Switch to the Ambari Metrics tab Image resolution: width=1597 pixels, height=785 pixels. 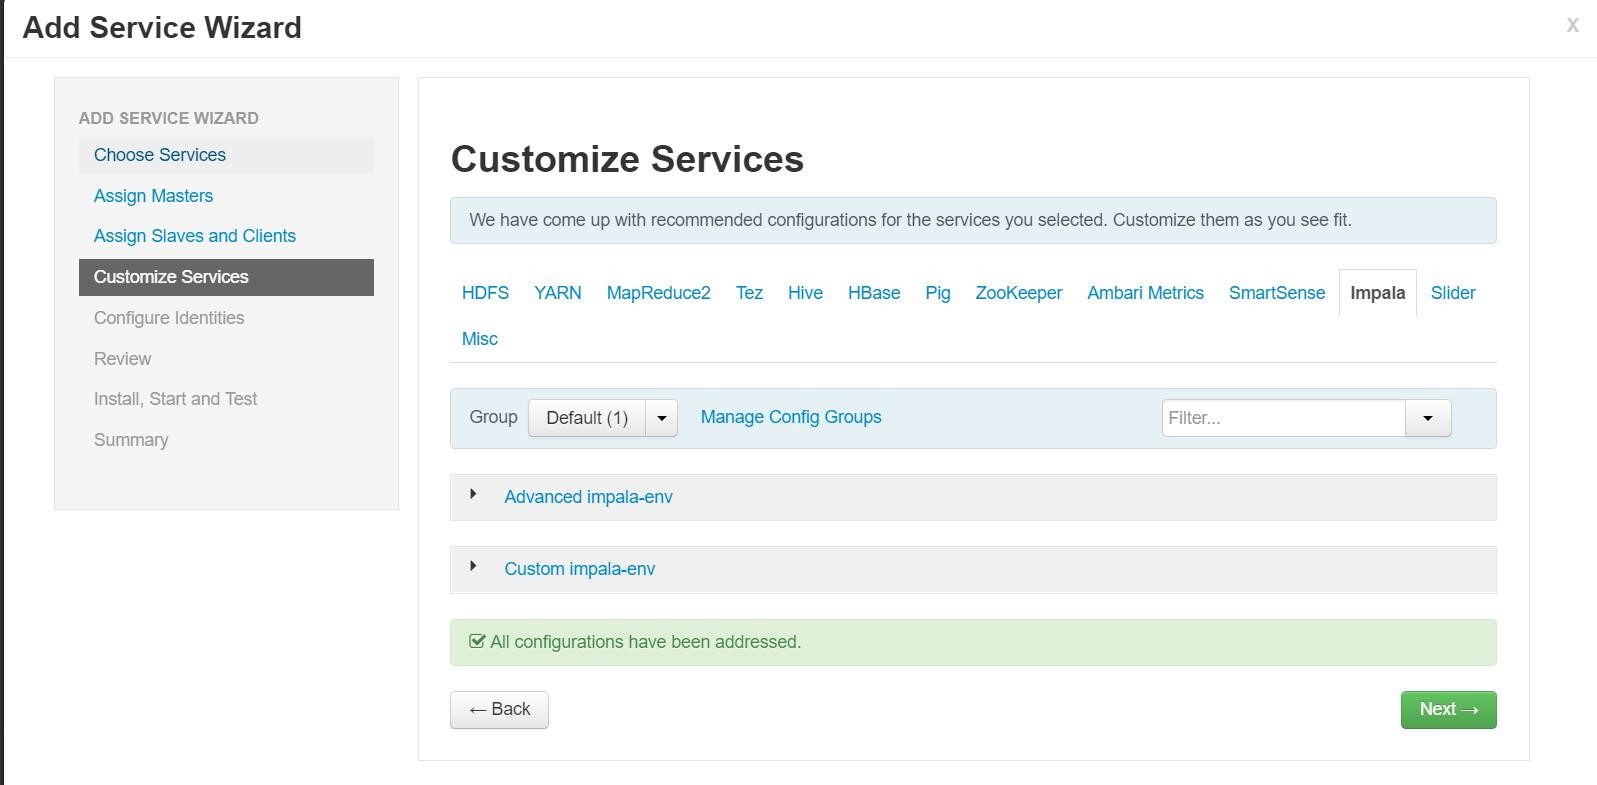(1145, 293)
